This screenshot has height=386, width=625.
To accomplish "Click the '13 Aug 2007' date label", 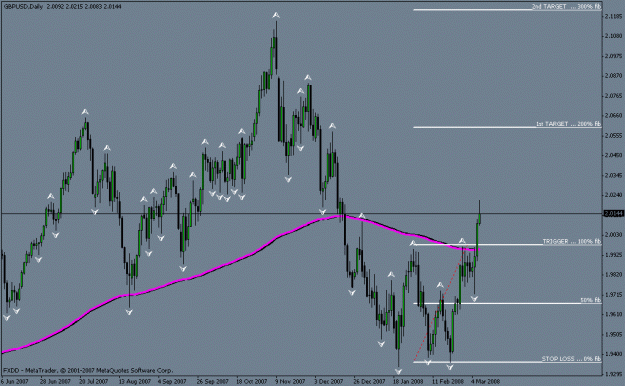I will pos(134,381).
